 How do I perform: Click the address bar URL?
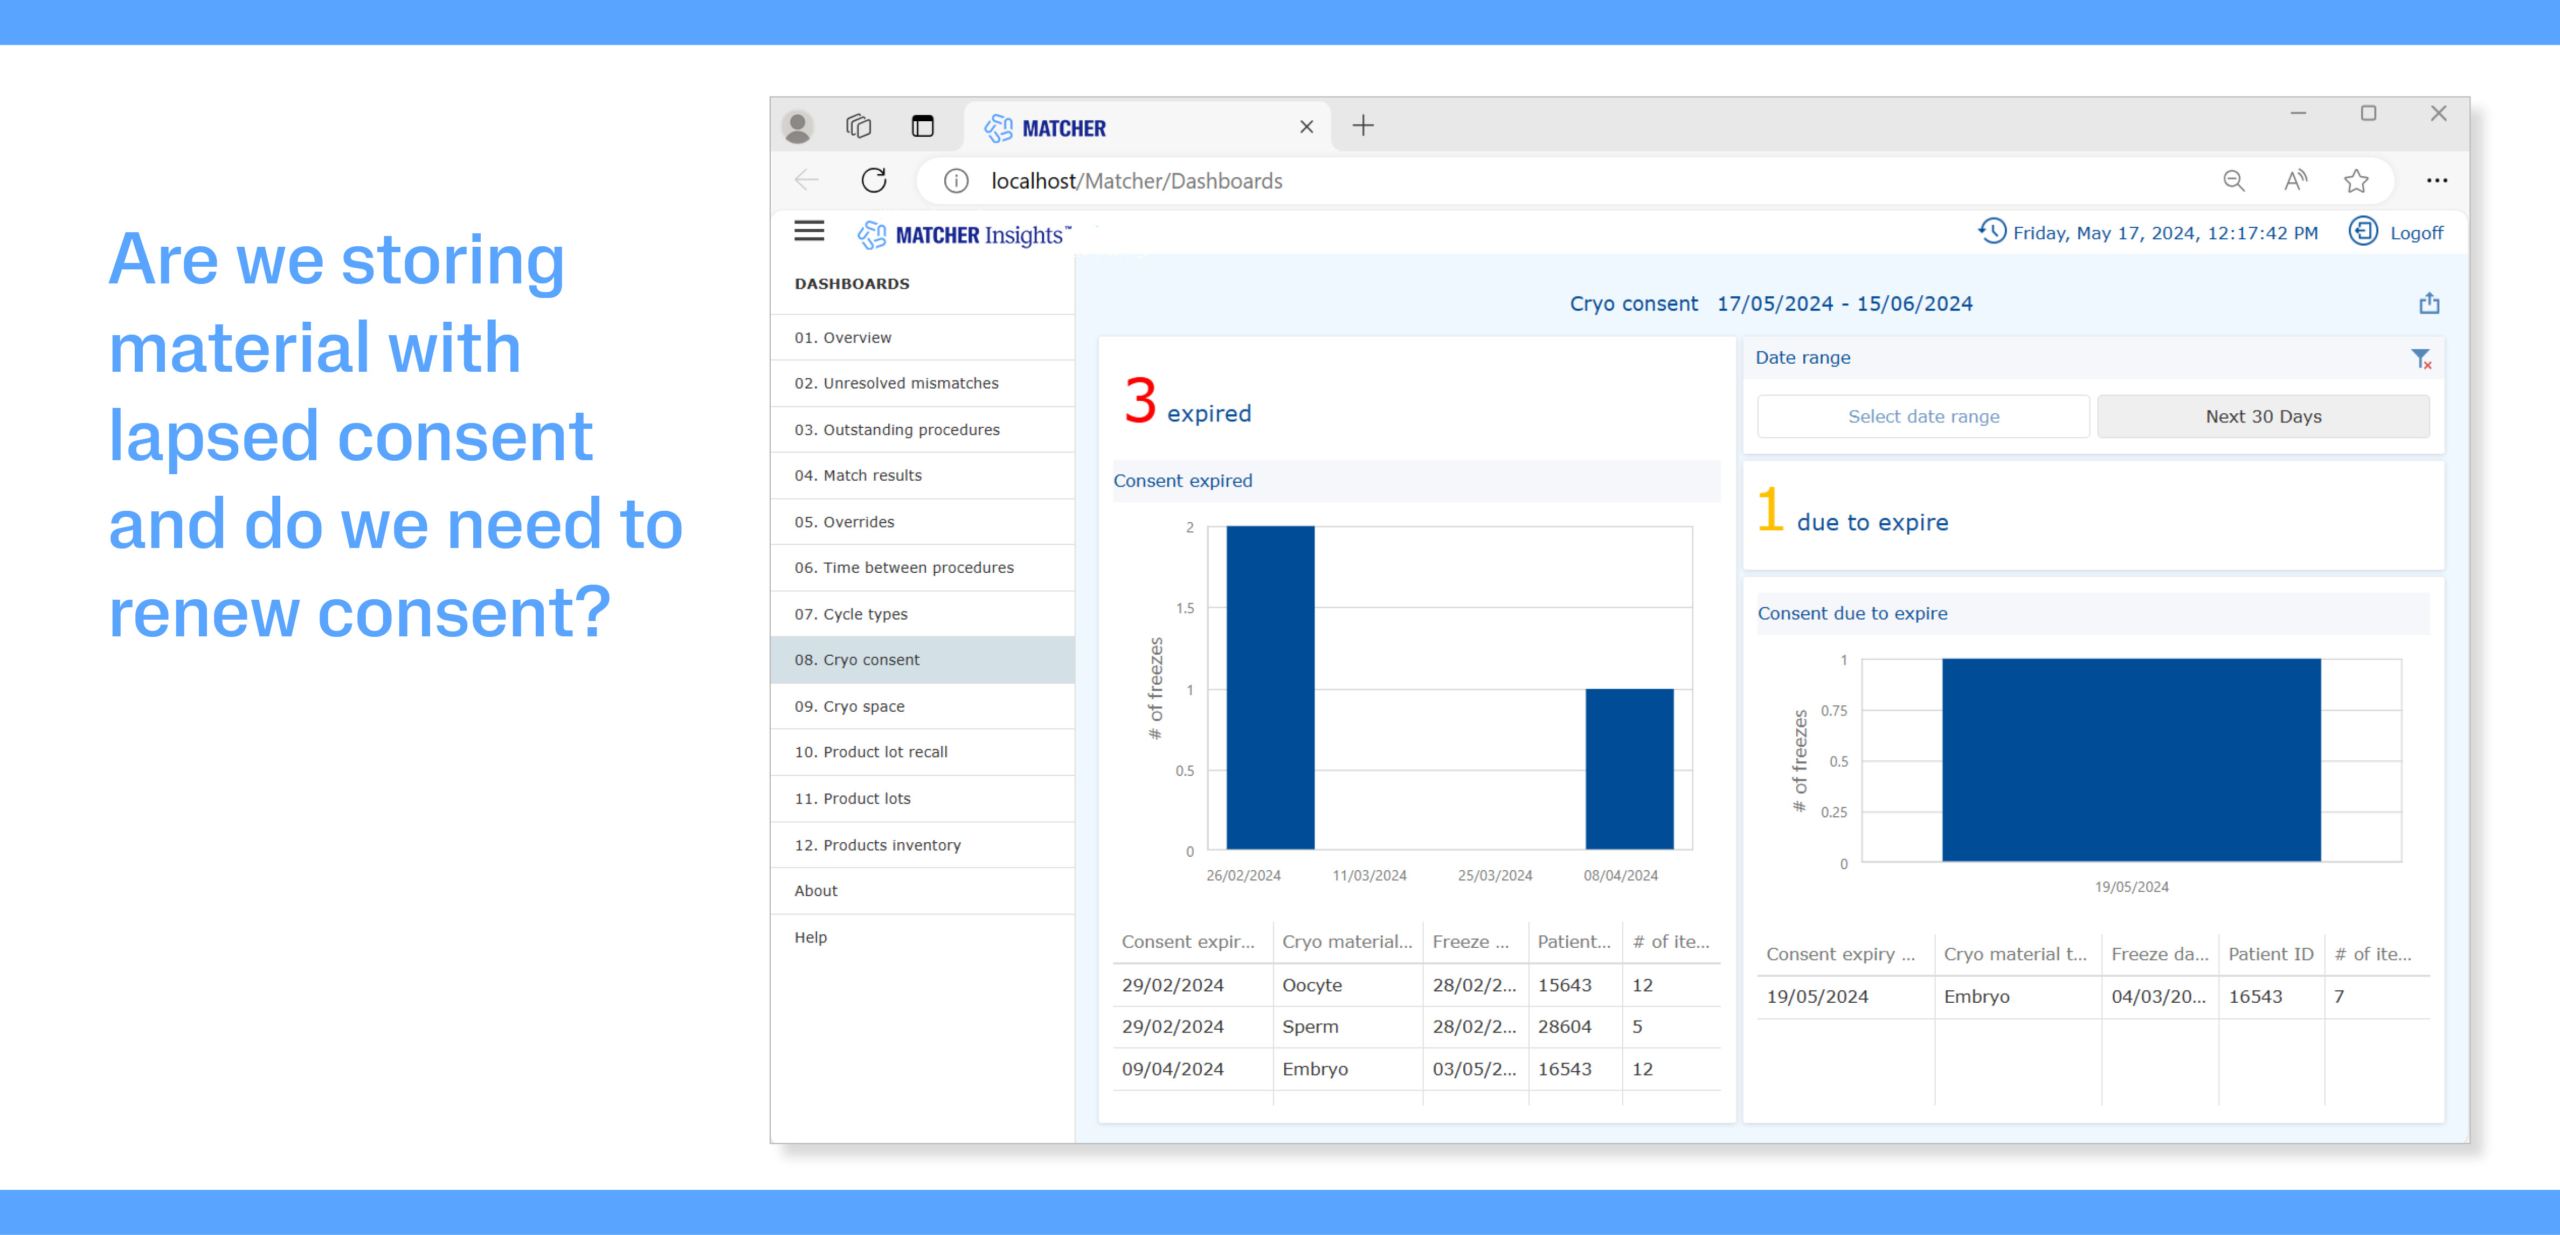click(1136, 181)
